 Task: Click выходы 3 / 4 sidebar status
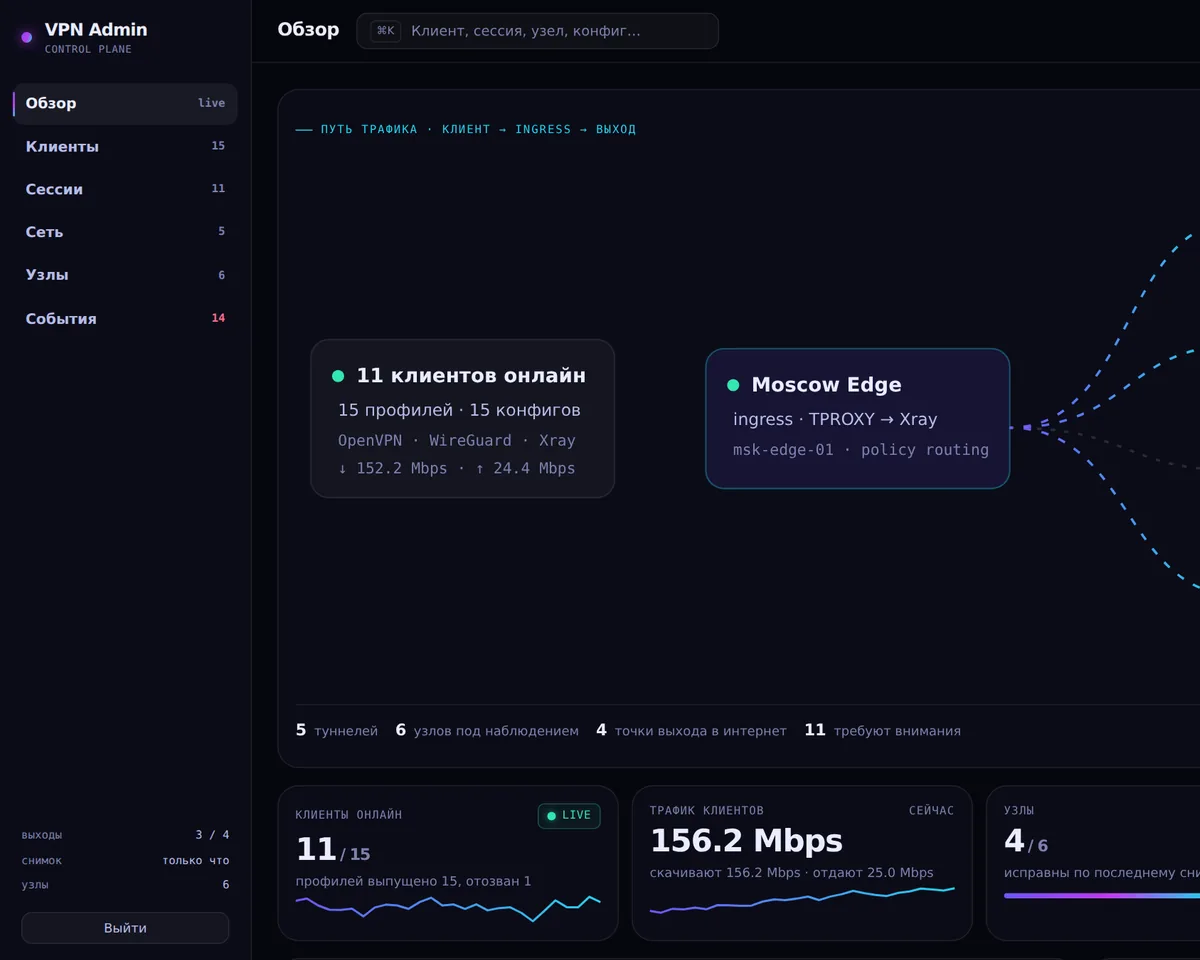125,835
